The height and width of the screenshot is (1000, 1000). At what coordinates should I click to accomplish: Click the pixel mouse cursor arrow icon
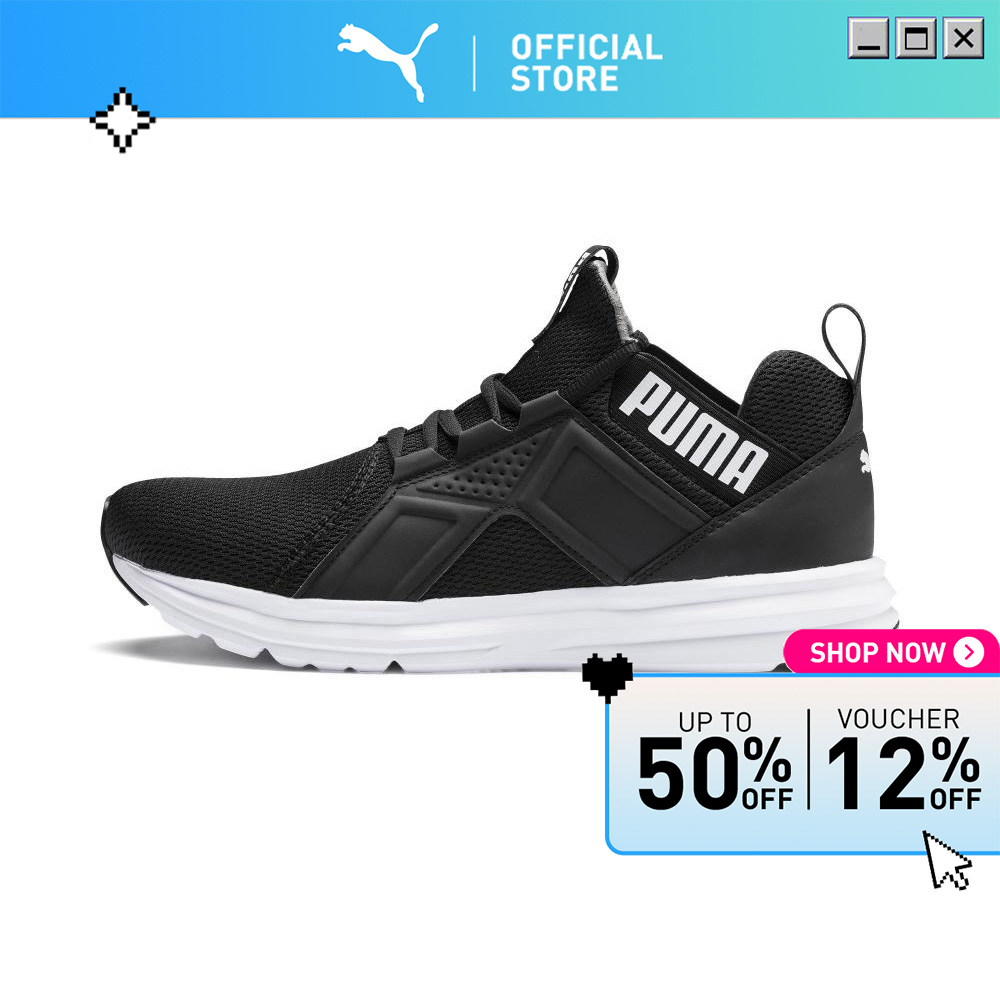tap(947, 860)
